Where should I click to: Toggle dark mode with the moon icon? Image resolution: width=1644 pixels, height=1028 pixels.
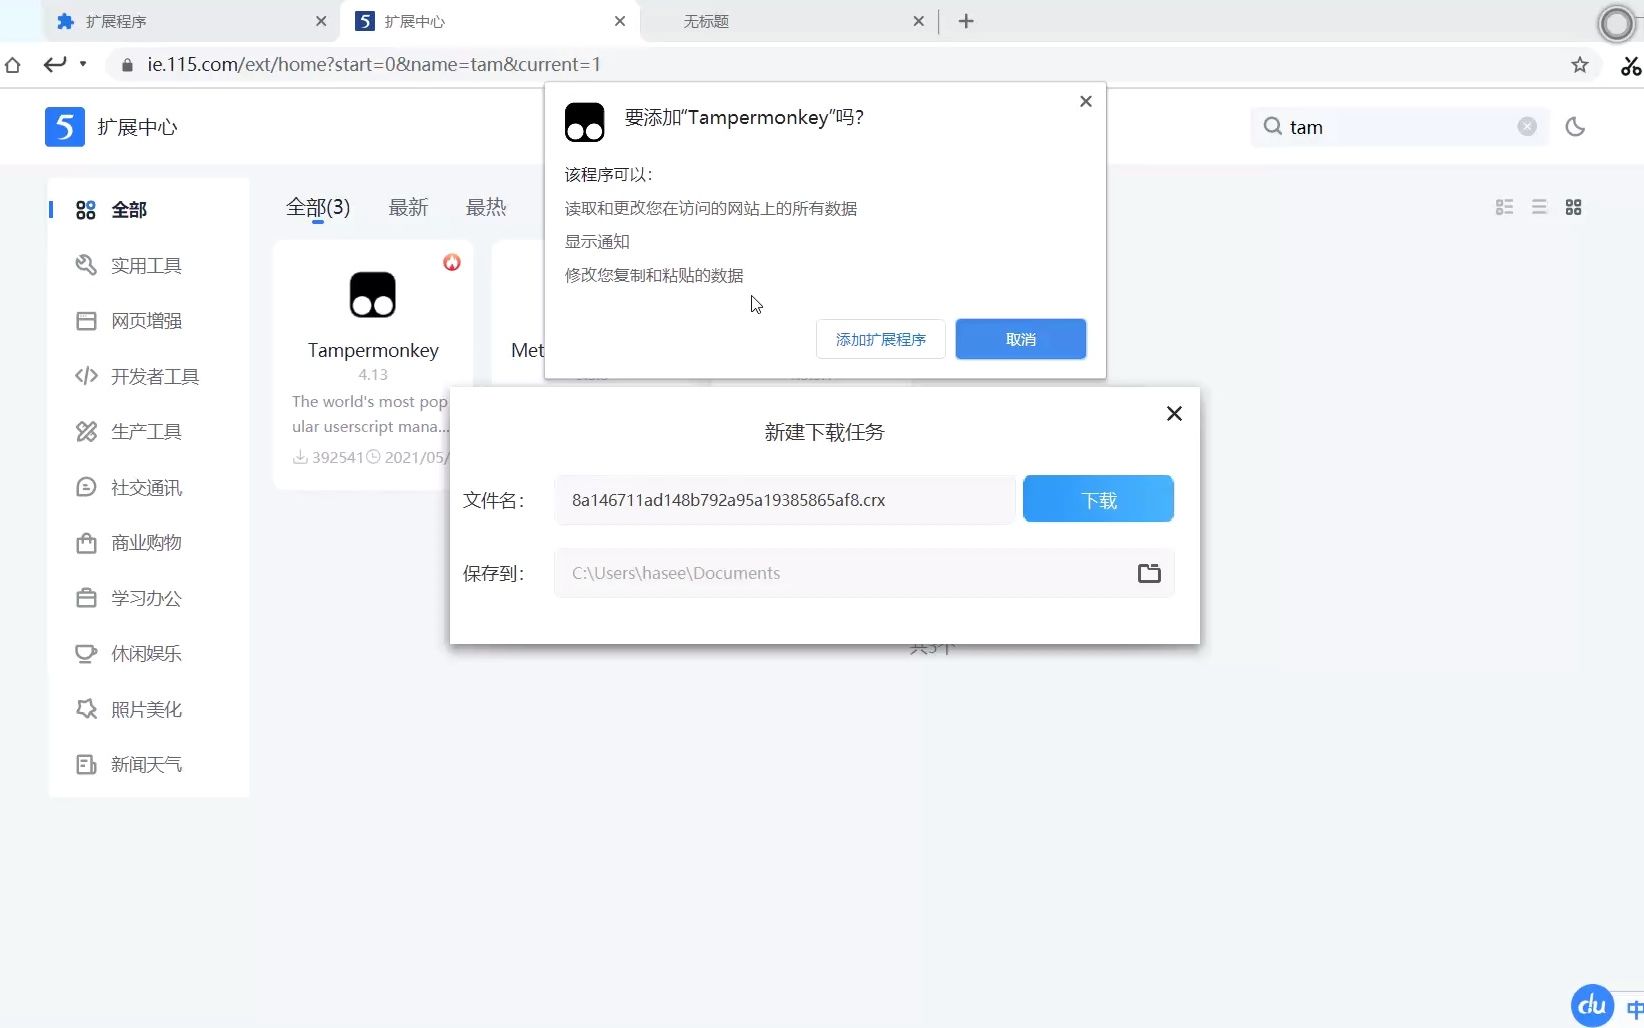click(x=1575, y=127)
